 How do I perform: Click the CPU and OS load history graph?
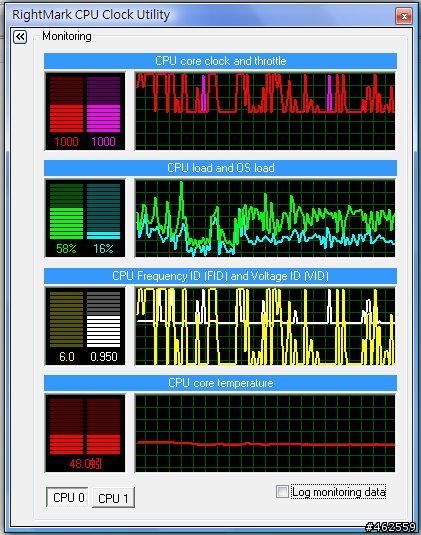265,218
